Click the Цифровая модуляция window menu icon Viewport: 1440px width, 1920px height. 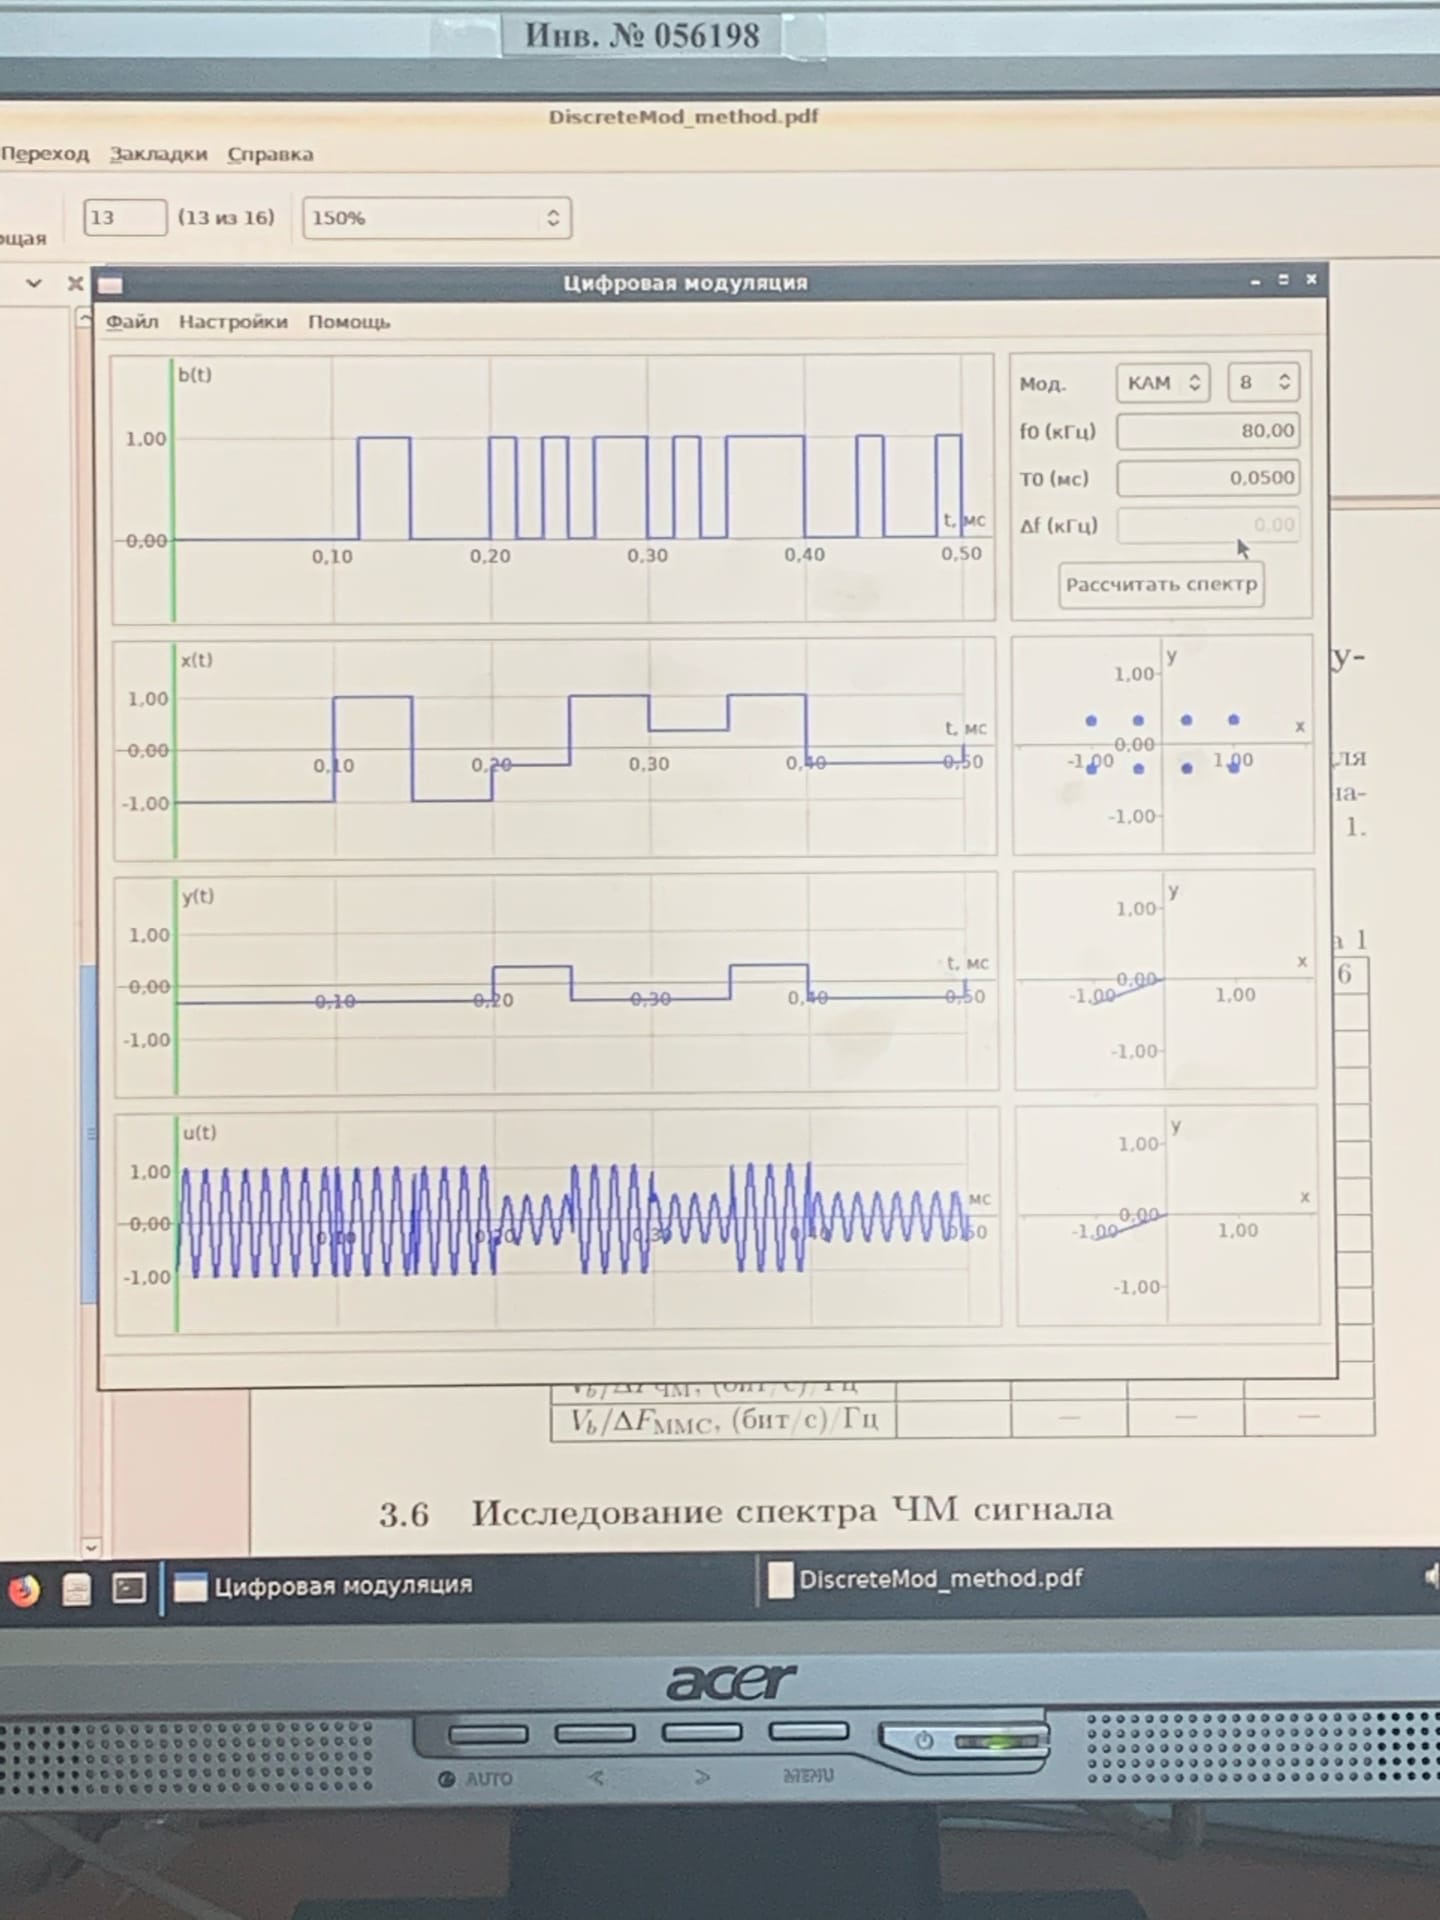(x=110, y=285)
